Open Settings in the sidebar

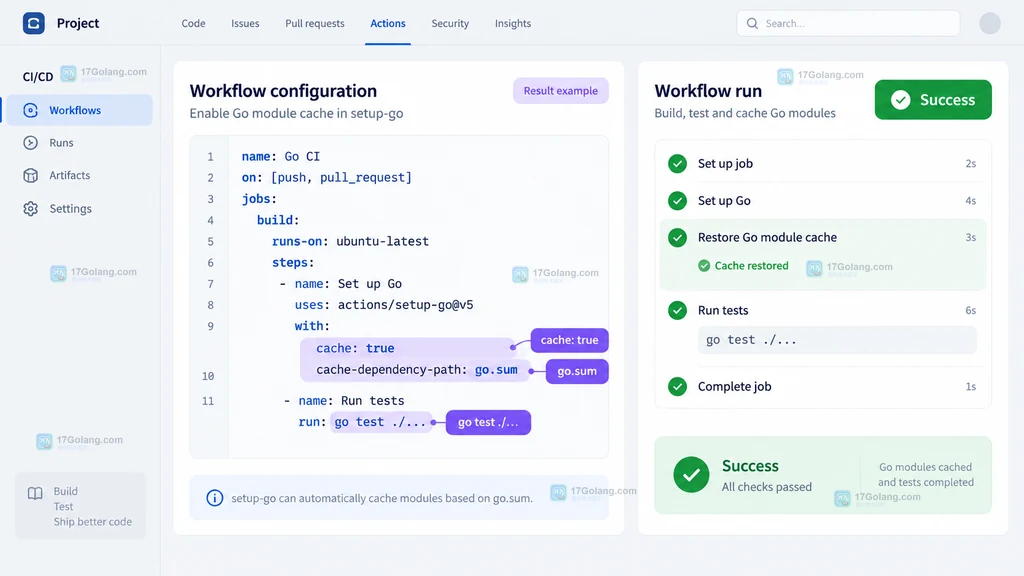(78, 208)
